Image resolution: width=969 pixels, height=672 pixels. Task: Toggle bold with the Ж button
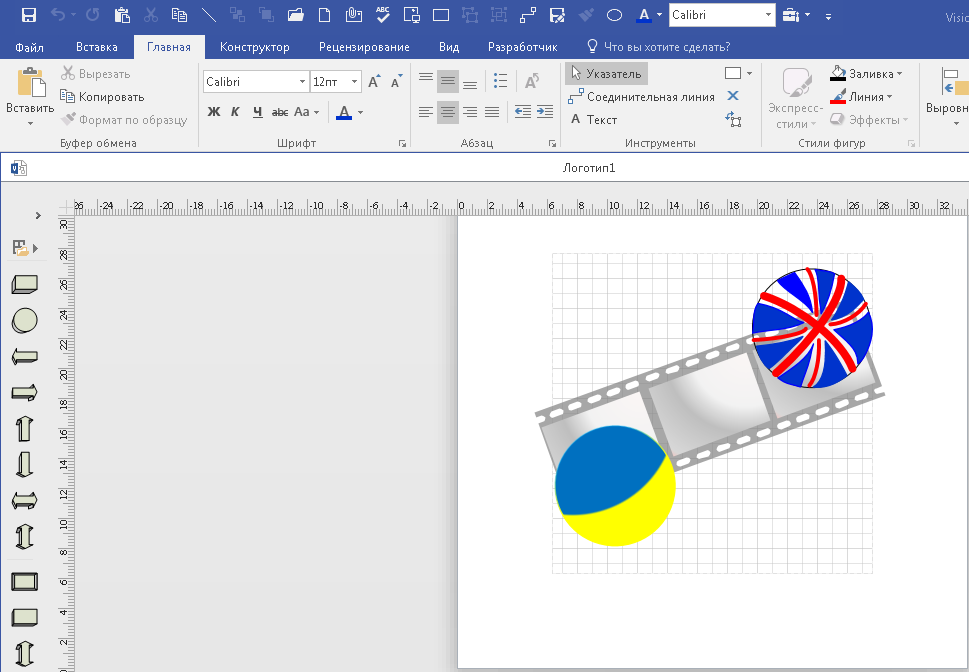214,112
